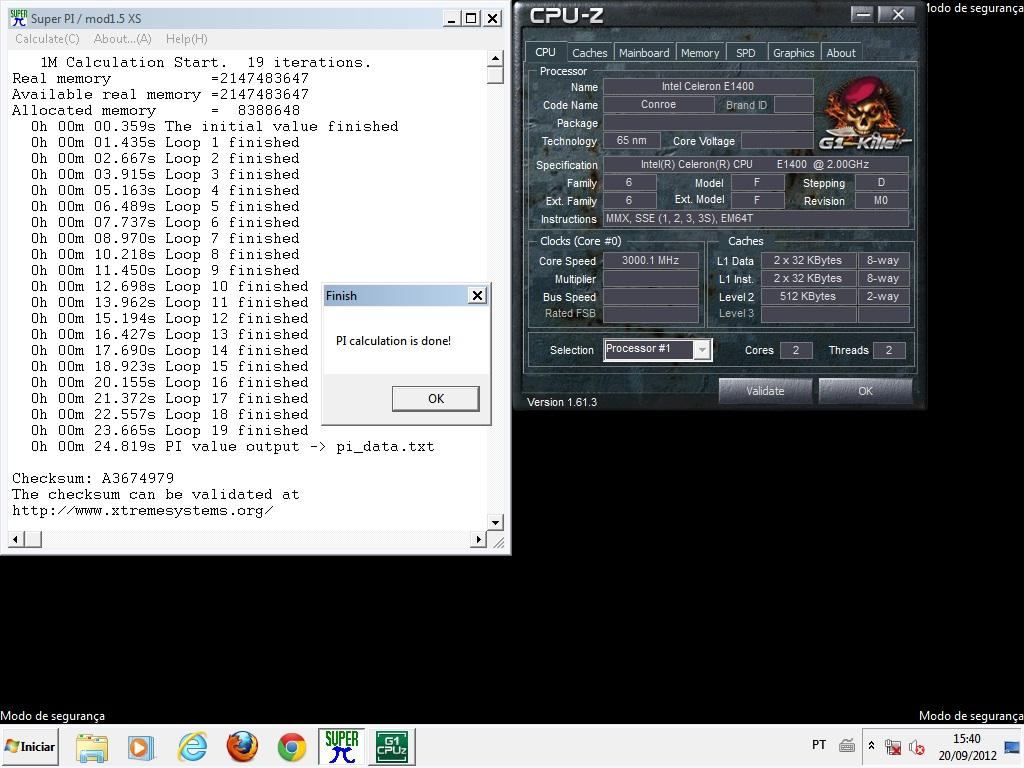
Task: Click the Revision value M0
Action: pos(881,200)
